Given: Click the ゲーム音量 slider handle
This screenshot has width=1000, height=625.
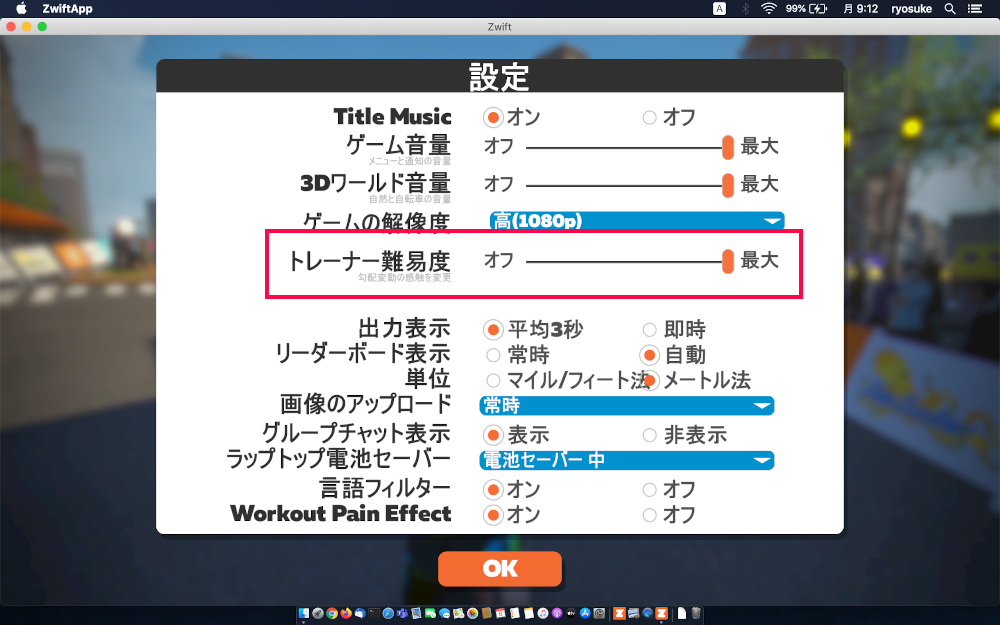Looking at the screenshot, I should pyautogui.click(x=728, y=147).
